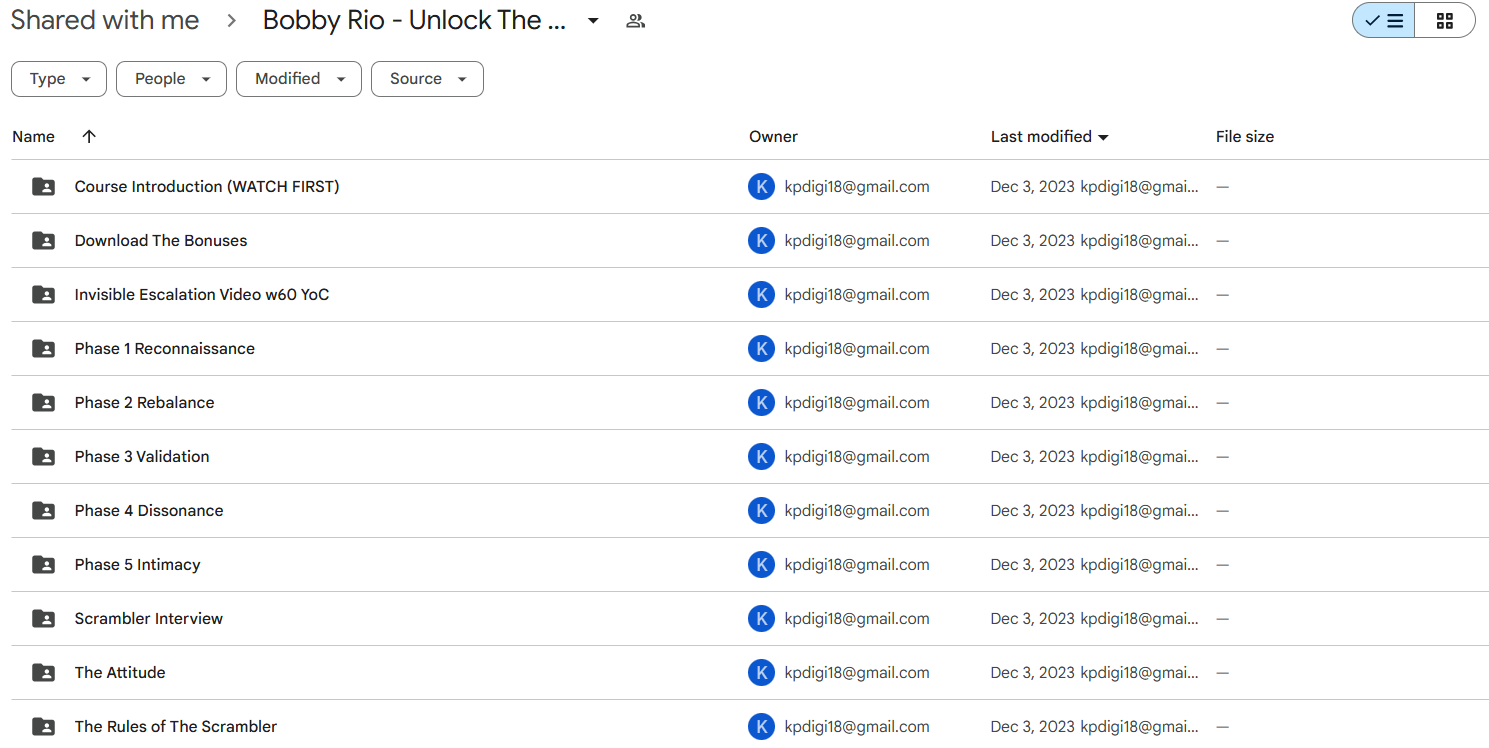Click the folder icon beside Invisible Escalation Video
Screen dimensions: 1489x748
43,295
